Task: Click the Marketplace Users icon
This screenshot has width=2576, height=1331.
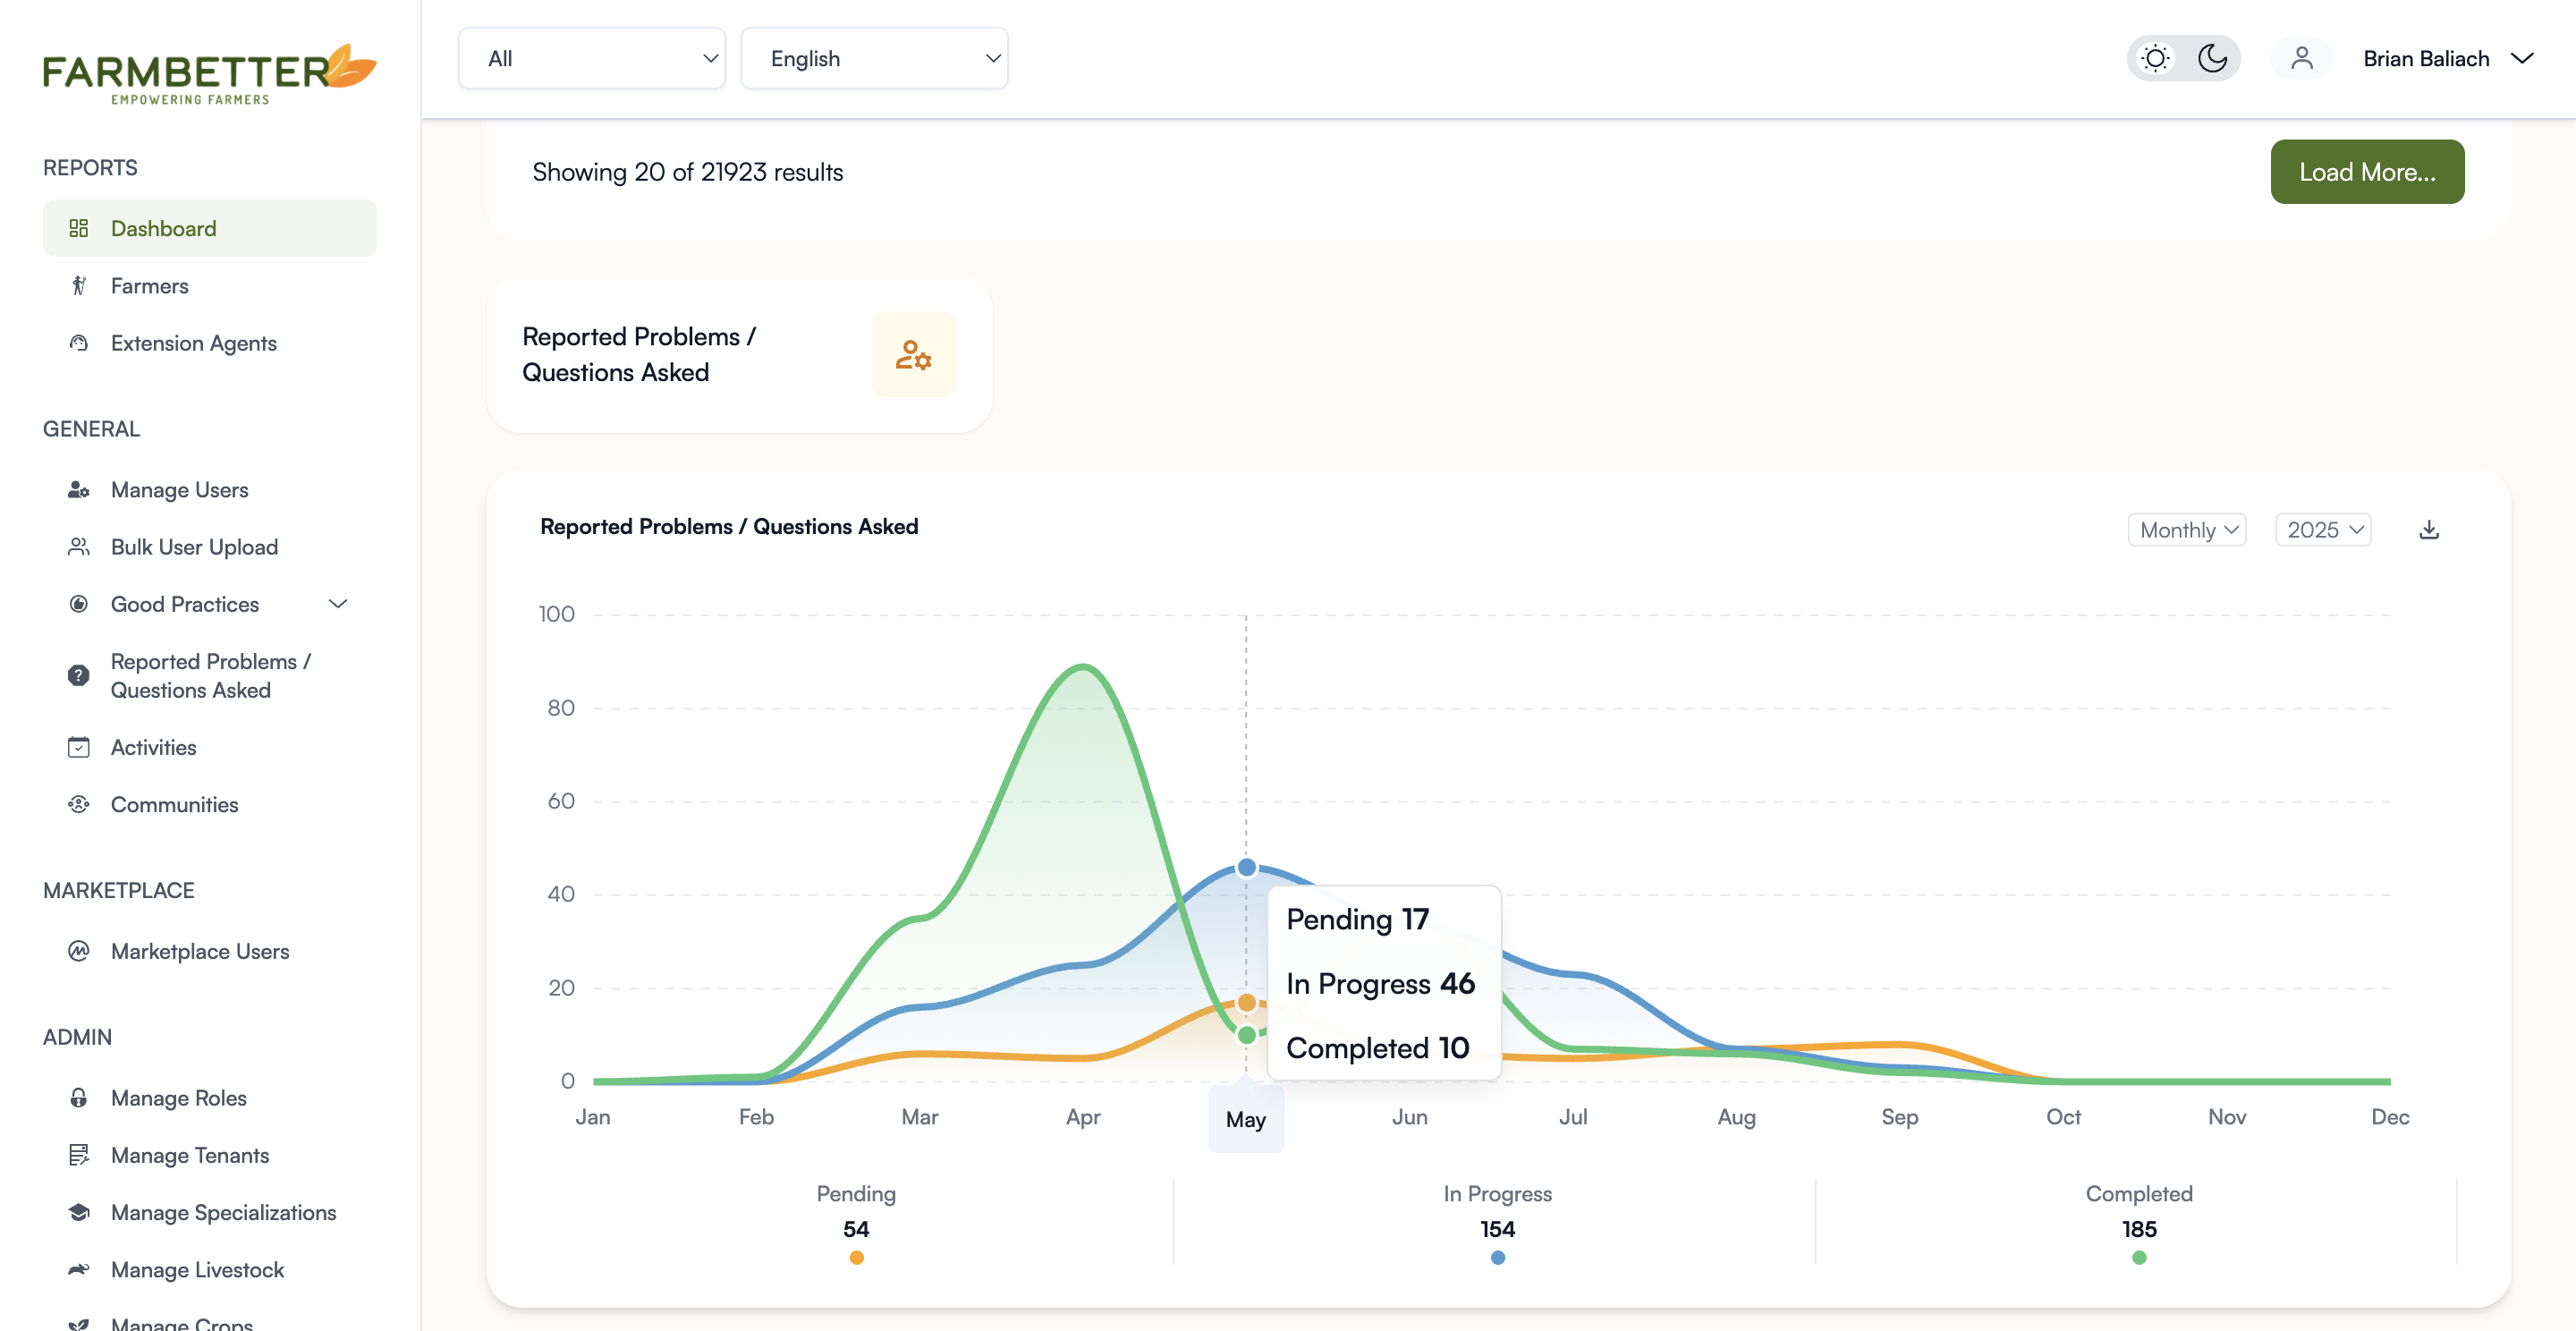Action: coord(78,950)
